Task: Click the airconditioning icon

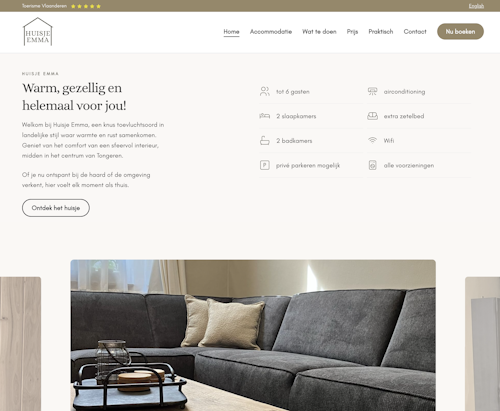Action: 372,91
